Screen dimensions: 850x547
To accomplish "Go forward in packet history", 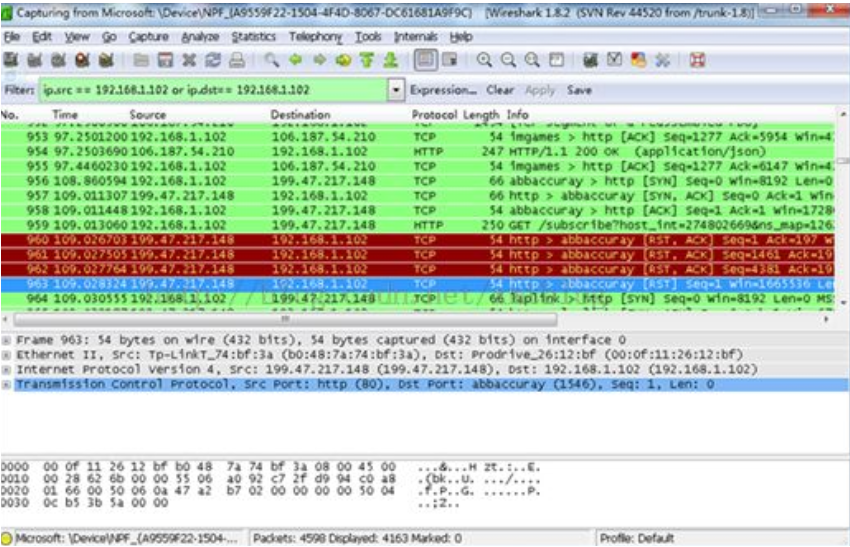I will point(319,60).
